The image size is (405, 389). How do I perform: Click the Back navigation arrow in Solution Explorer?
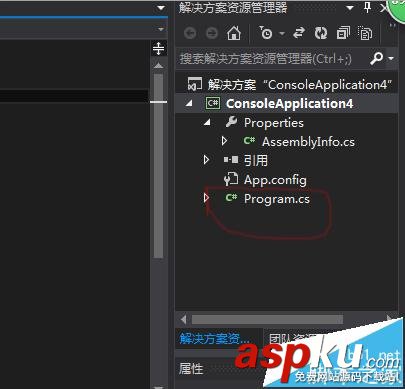(x=190, y=33)
